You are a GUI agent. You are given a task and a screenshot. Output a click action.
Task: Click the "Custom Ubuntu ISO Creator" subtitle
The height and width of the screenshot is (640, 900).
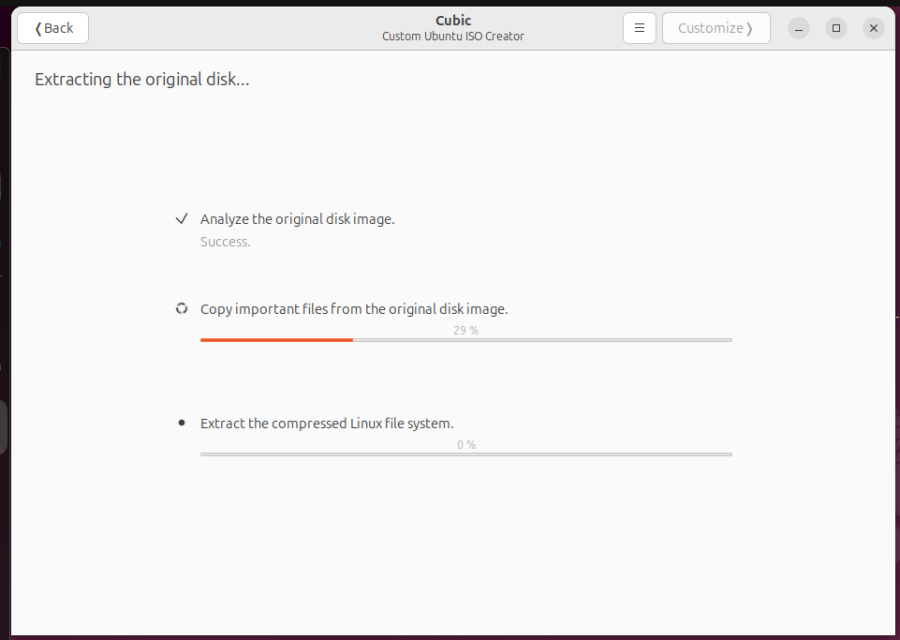tap(453, 36)
